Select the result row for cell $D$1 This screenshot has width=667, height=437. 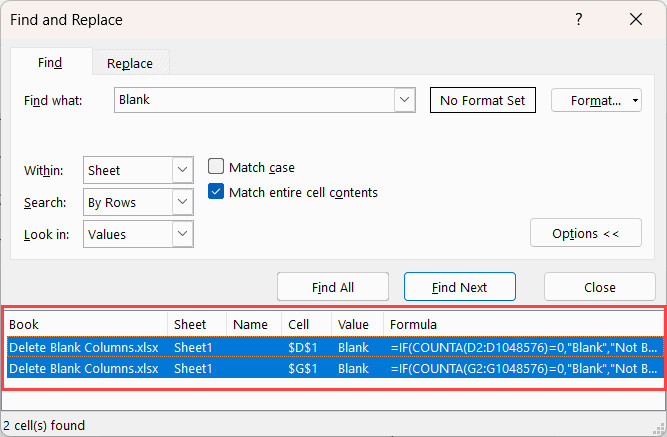point(300,347)
